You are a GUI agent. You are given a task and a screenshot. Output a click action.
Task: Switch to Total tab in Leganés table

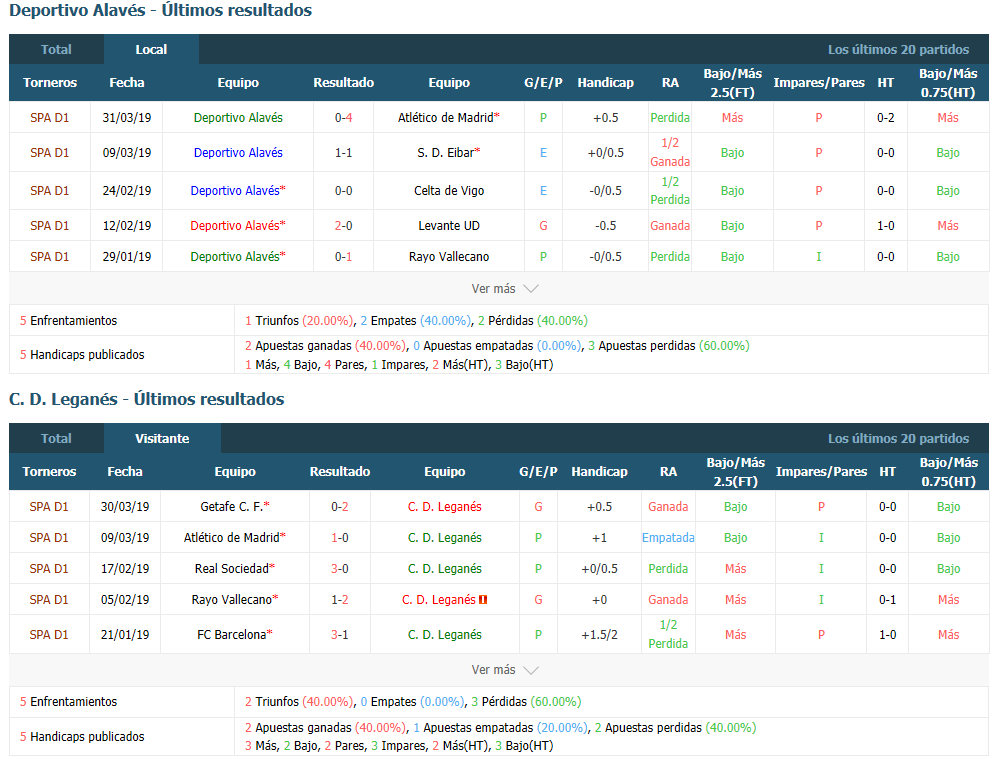56,439
